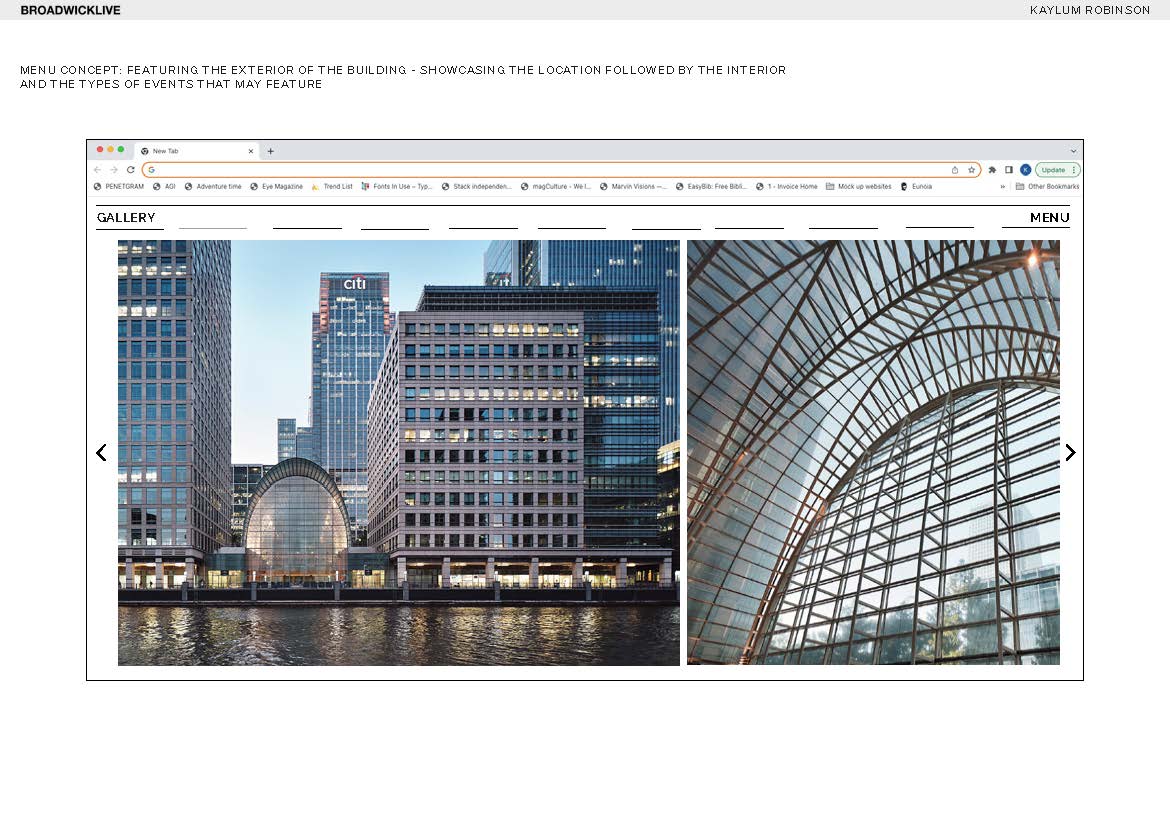Click the browser back arrow
1170x836 pixels.
(x=97, y=170)
